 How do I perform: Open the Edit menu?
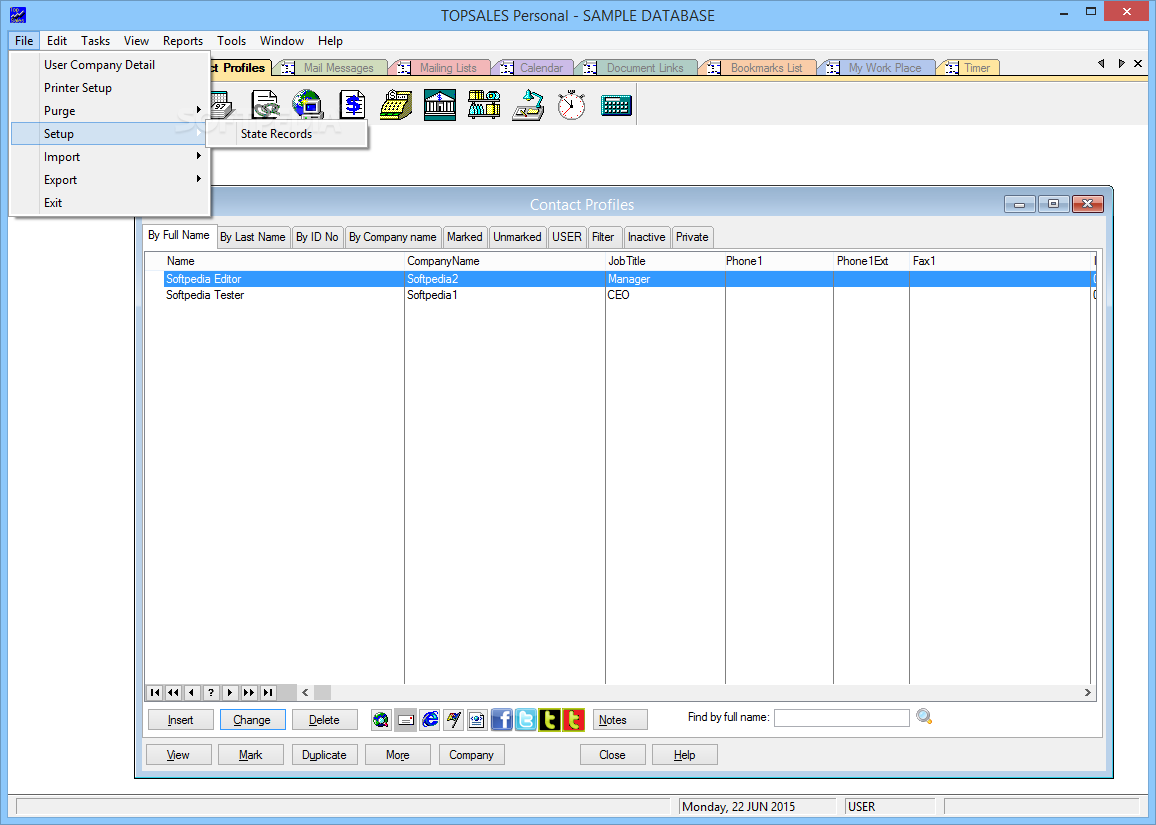pos(57,41)
